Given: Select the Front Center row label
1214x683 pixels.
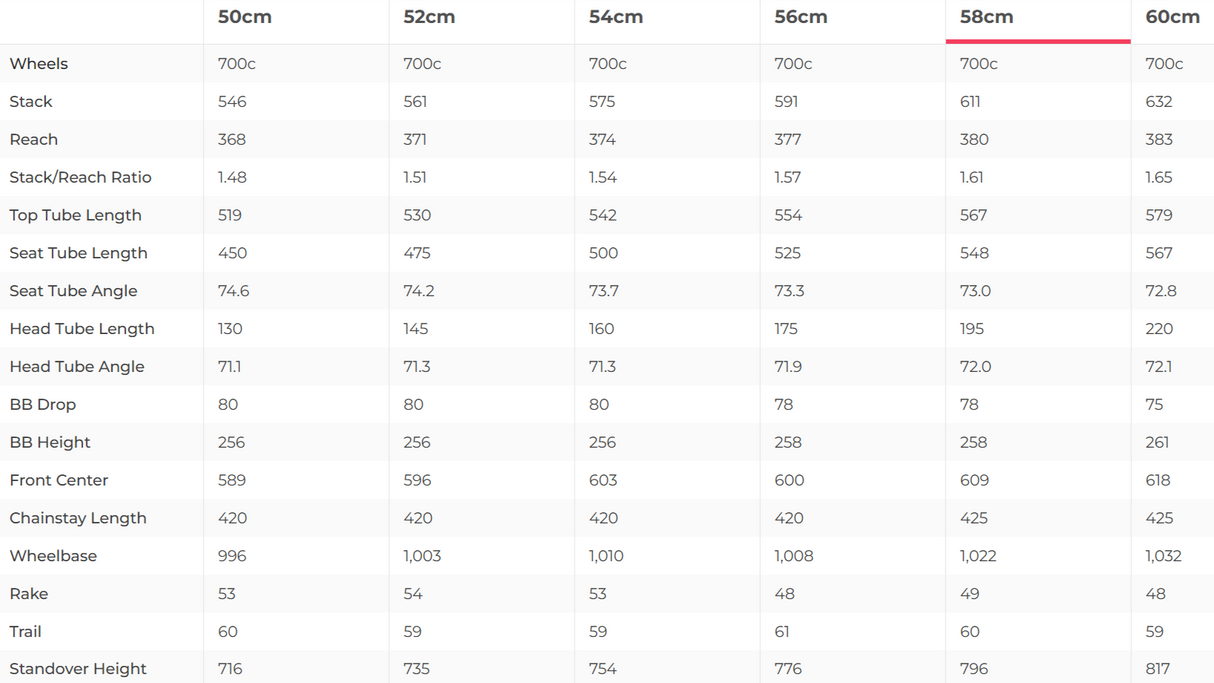Looking at the screenshot, I should (59, 481).
